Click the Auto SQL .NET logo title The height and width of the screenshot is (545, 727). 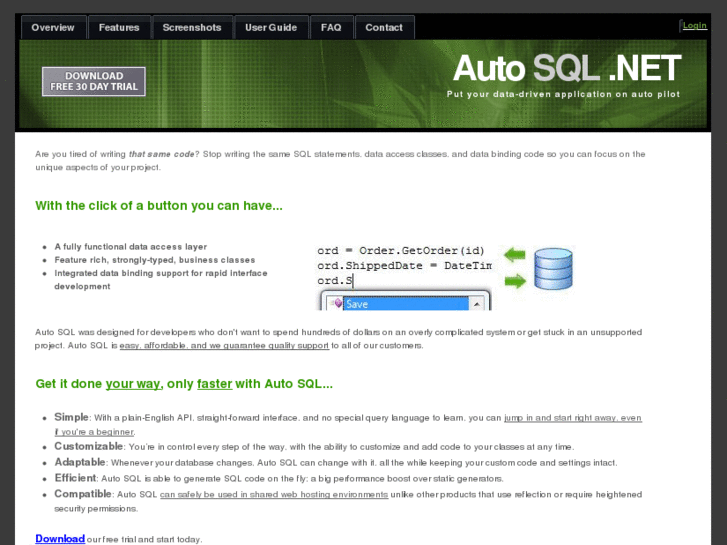click(567, 68)
